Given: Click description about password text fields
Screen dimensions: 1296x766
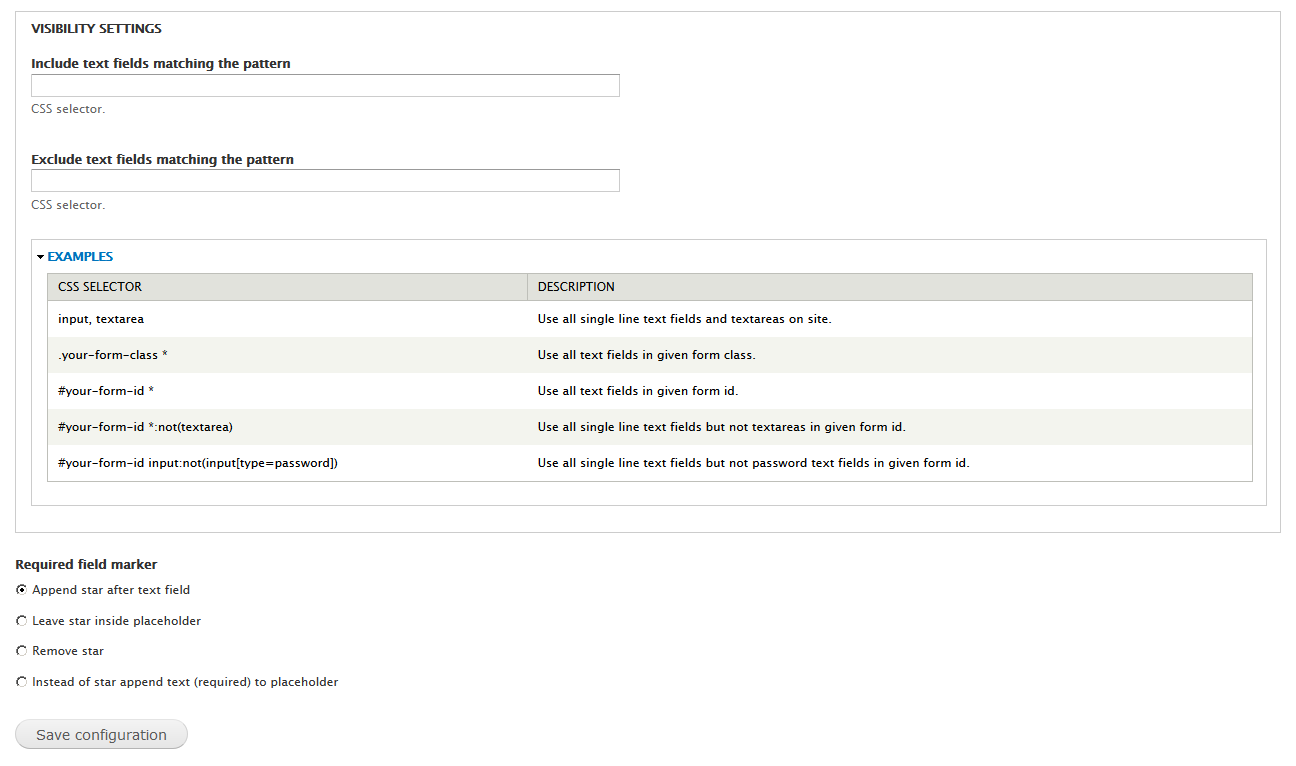Looking at the screenshot, I should pos(753,463).
